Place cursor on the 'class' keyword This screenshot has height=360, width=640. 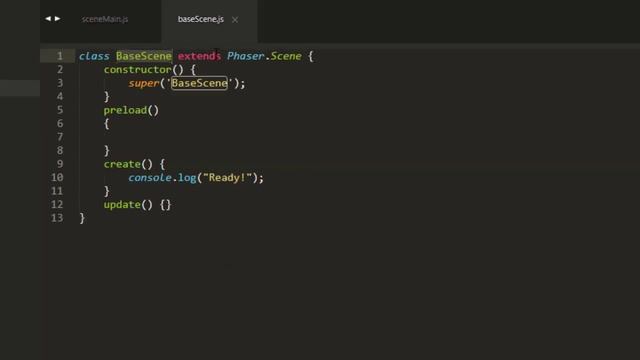point(94,56)
